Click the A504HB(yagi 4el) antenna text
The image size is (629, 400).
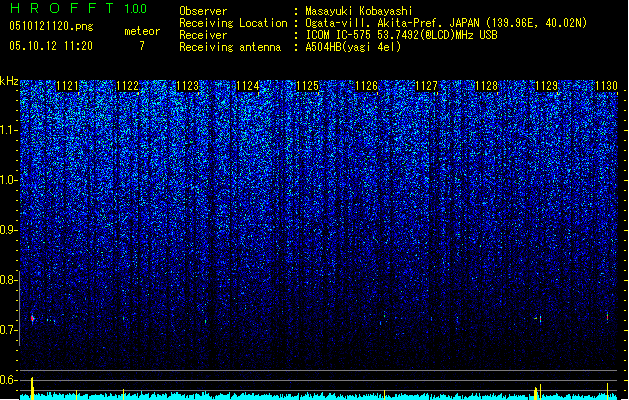pos(353,47)
